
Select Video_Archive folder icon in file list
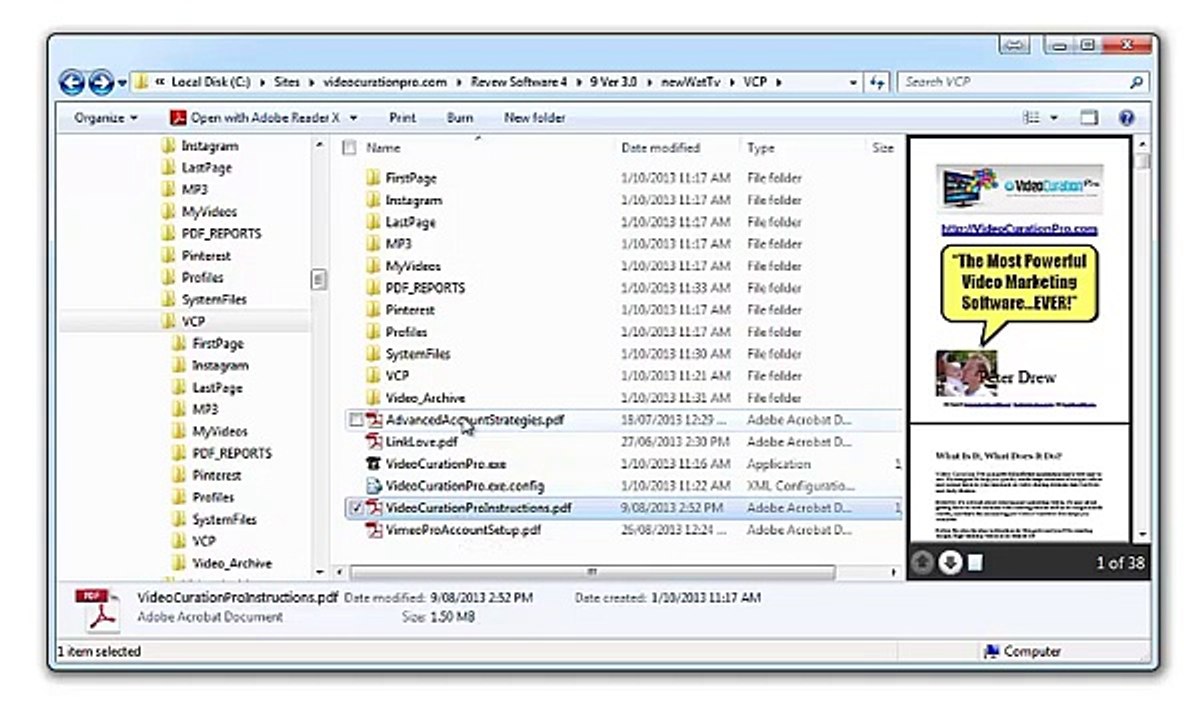point(373,398)
